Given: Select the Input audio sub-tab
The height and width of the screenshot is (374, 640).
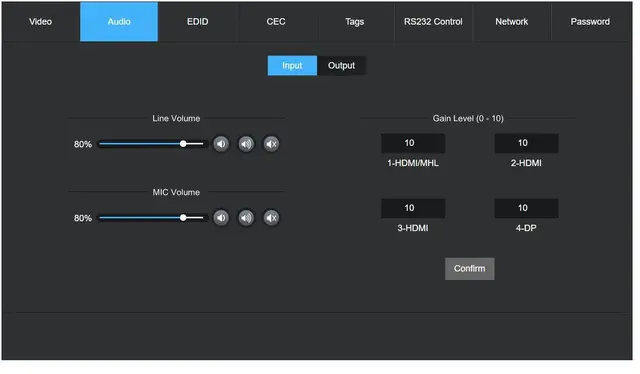Looking at the screenshot, I should point(292,65).
